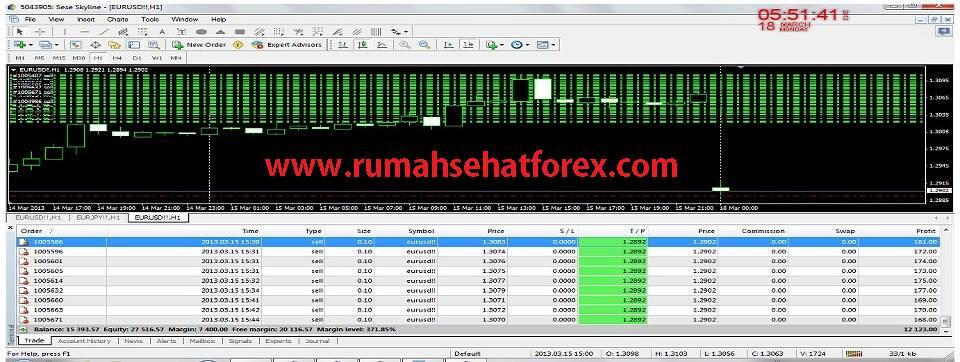Zoom in on the chart
The height and width of the screenshot is (362, 960).
tap(404, 45)
